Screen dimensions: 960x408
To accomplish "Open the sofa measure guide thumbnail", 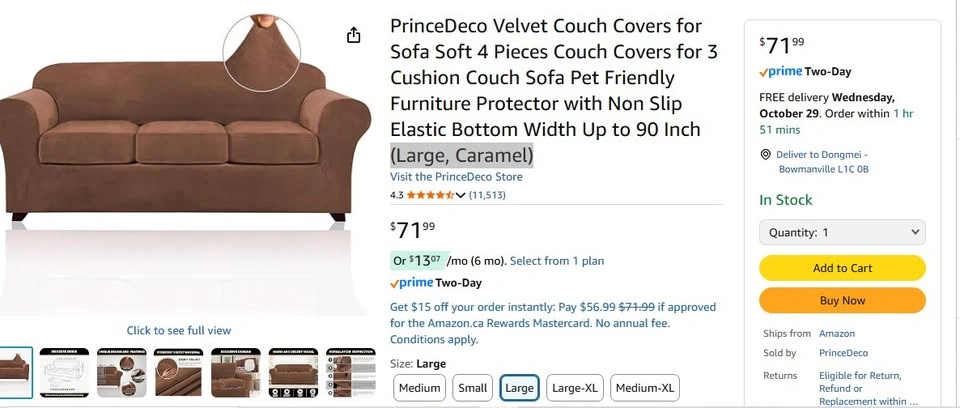I will (64, 373).
